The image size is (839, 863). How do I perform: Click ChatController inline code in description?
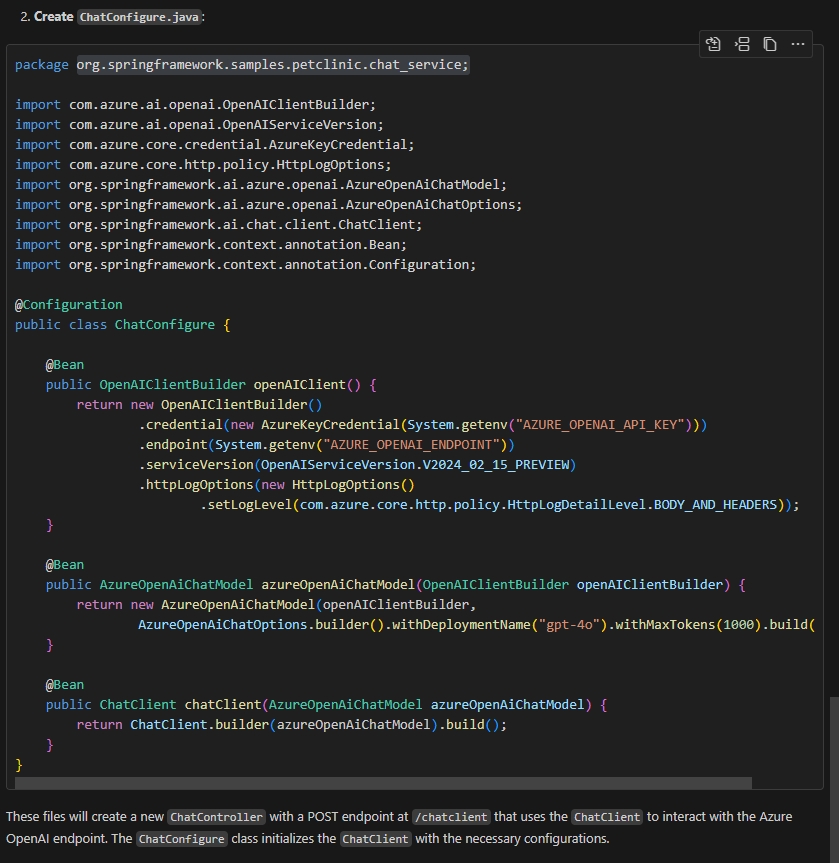pyautogui.click(x=216, y=817)
